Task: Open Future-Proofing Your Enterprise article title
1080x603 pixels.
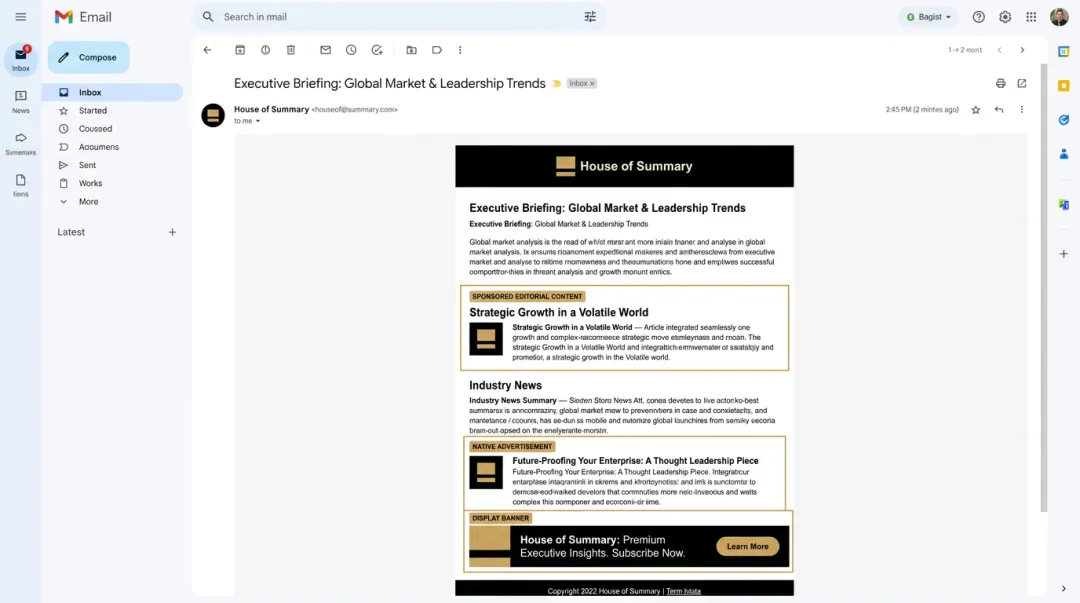Action: (635, 461)
